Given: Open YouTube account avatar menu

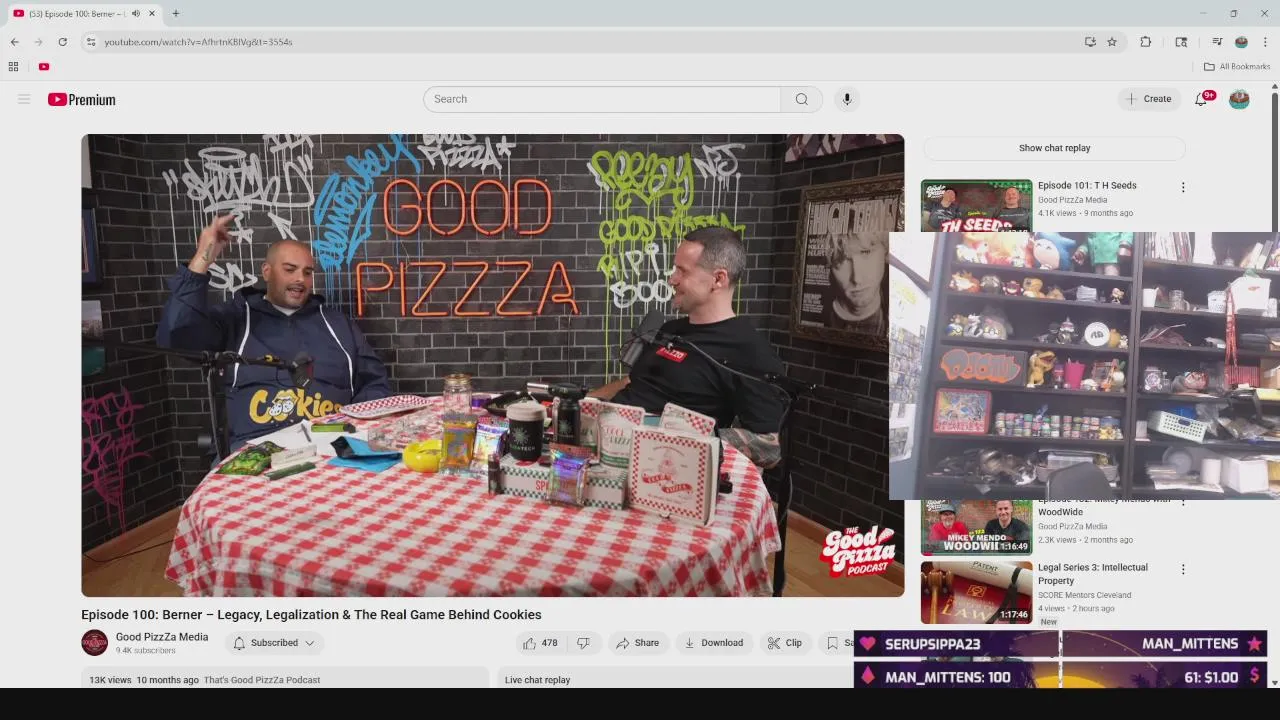Looking at the screenshot, I should tap(1239, 99).
